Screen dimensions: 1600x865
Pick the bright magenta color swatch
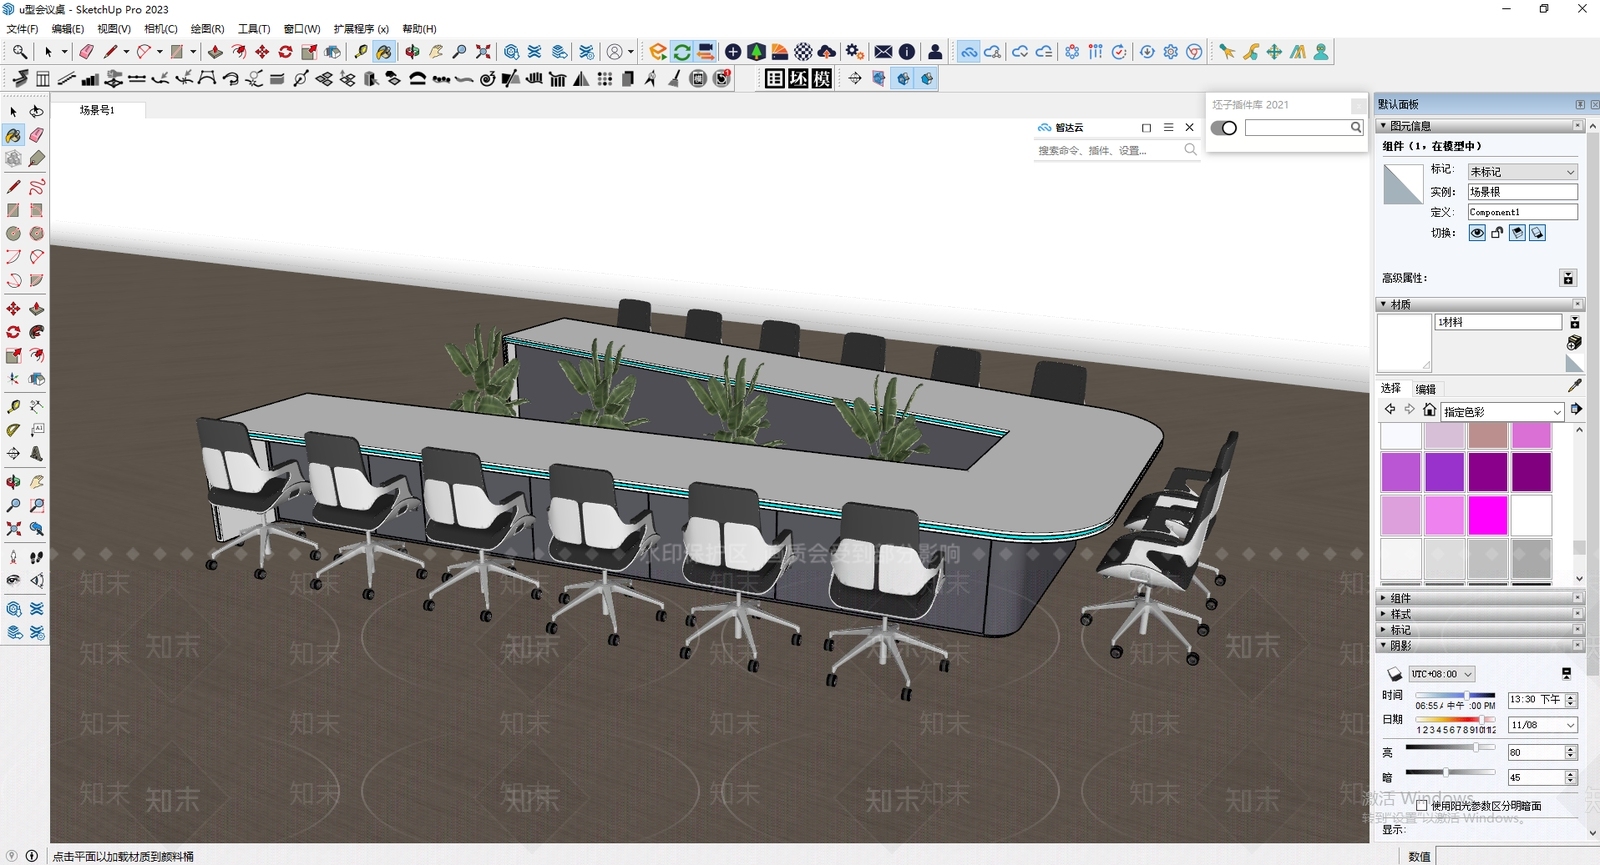pyautogui.click(x=1487, y=516)
